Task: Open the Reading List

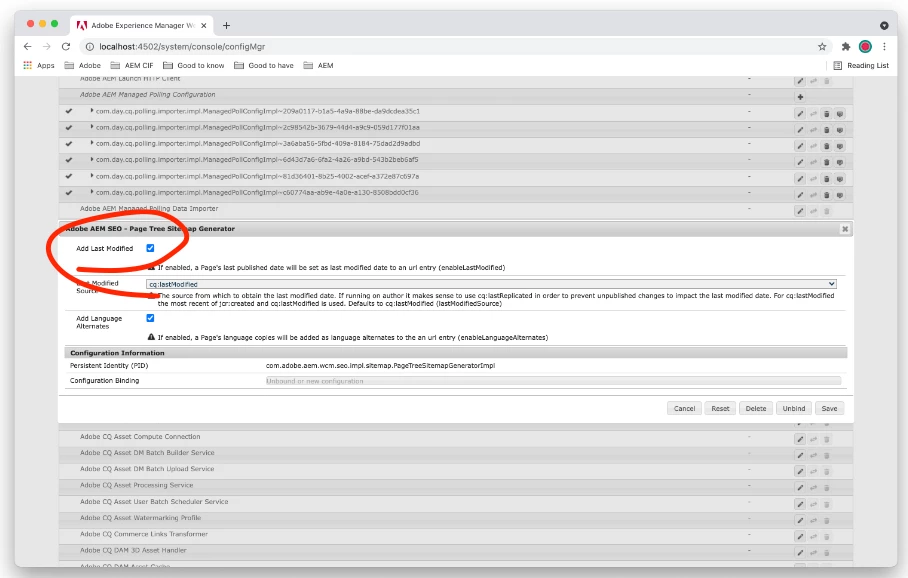Action: (x=861, y=65)
